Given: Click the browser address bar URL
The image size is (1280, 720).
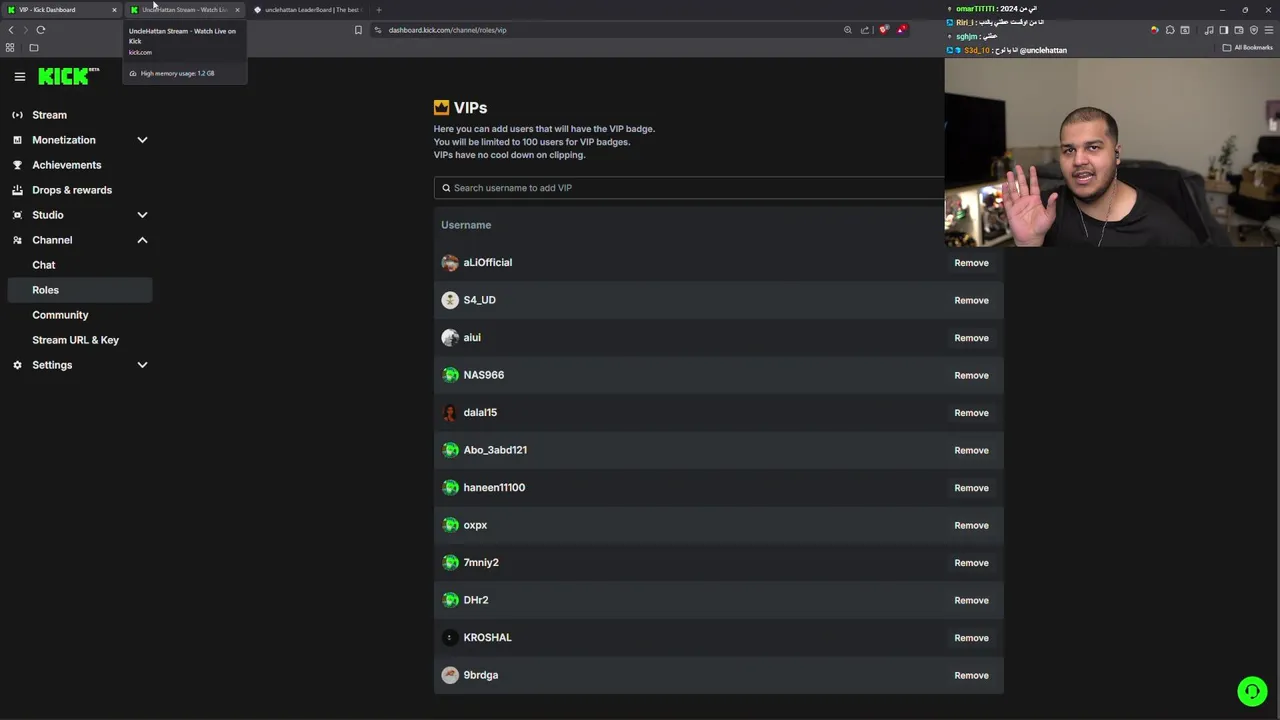Looking at the screenshot, I should [x=447, y=30].
